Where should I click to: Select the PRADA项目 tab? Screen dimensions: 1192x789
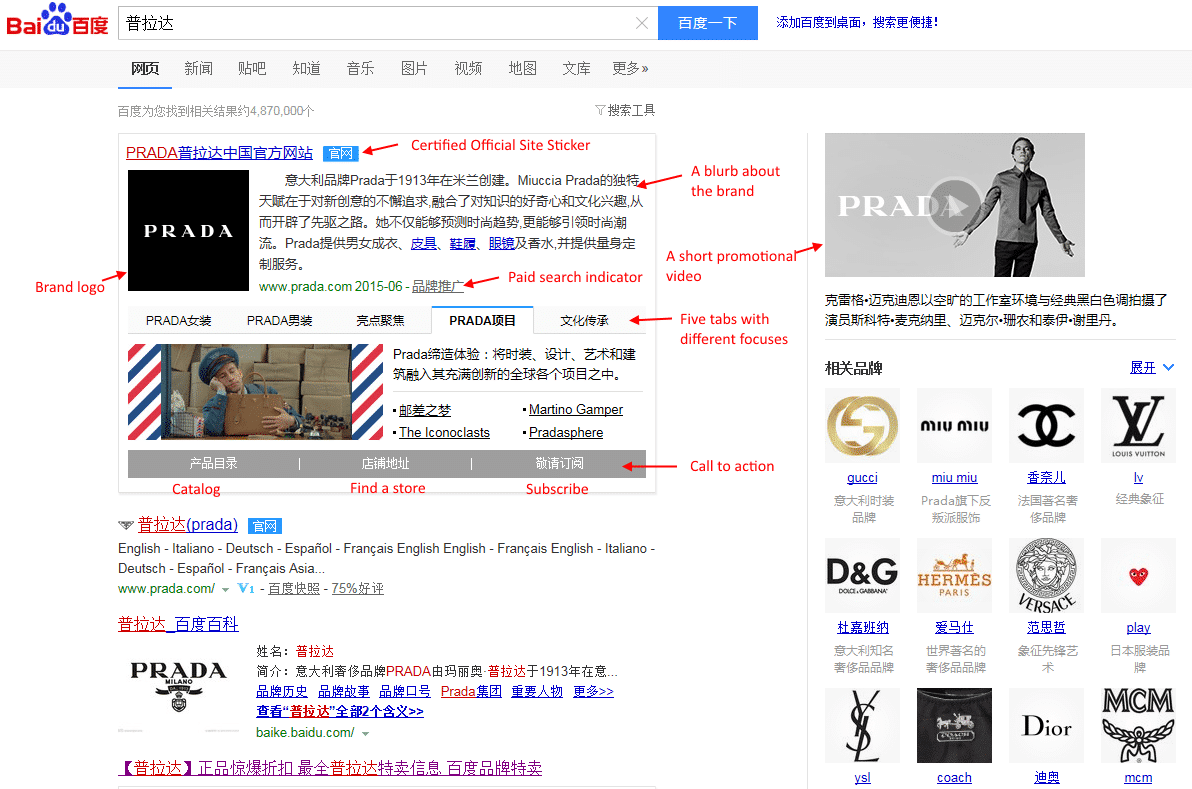click(482, 320)
